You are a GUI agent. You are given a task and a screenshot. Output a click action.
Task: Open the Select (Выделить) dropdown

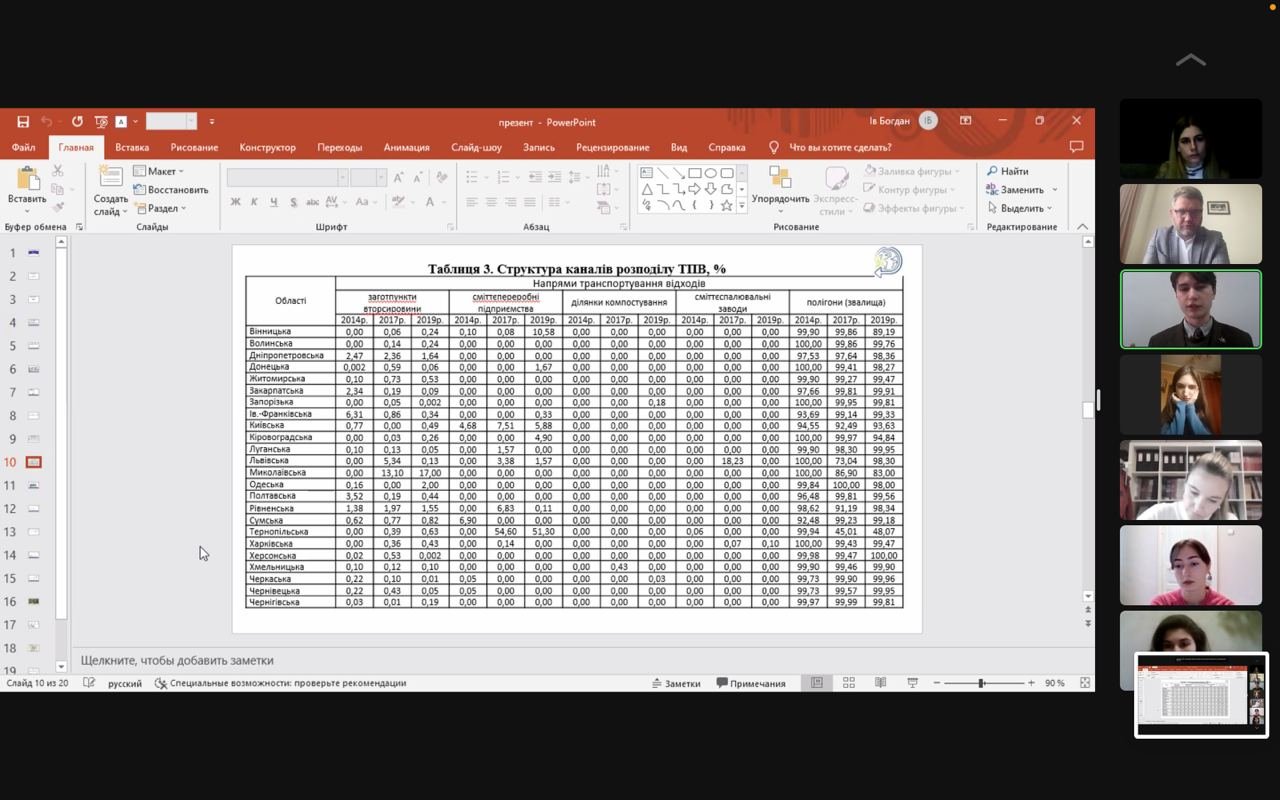[1020, 208]
